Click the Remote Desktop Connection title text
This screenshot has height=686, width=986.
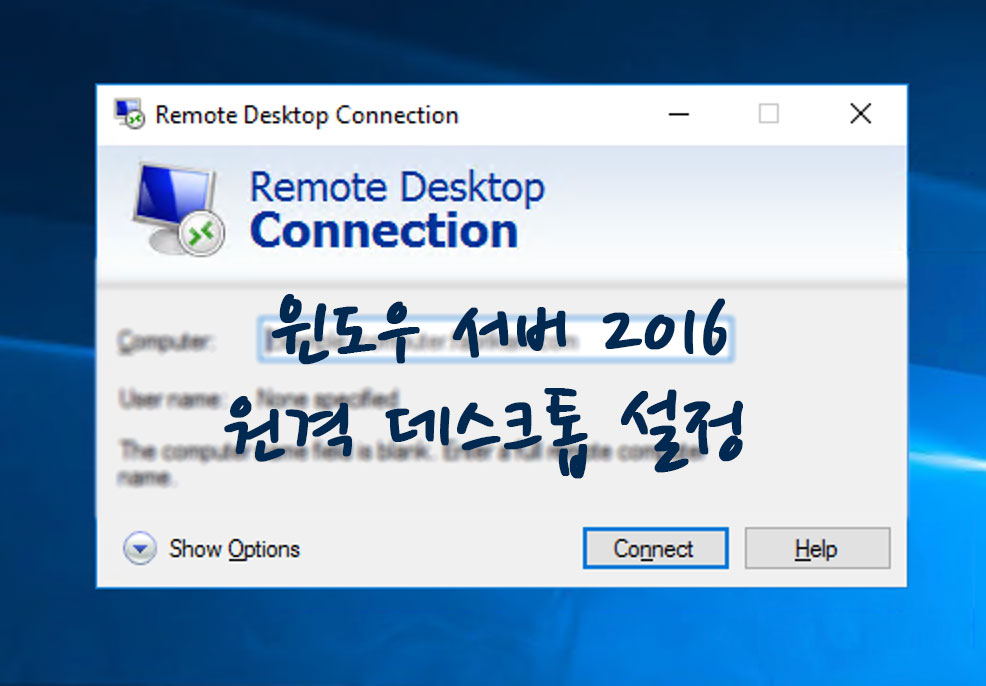pyautogui.click(x=307, y=115)
